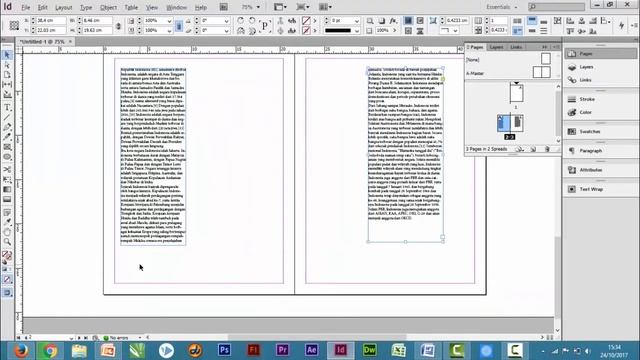Click the X position input field
This screenshot has width=640, height=360.
pos(51,20)
